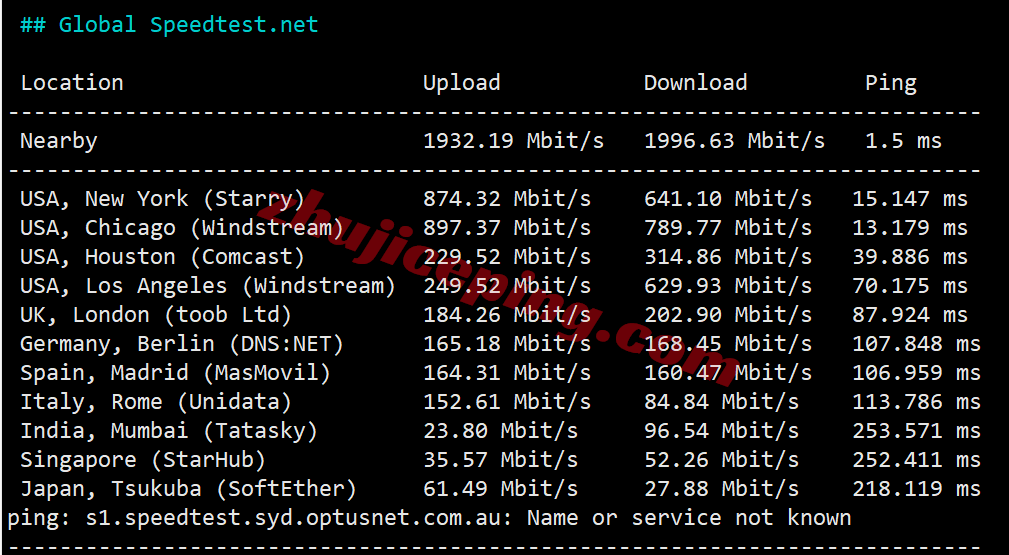Image resolution: width=1009 pixels, height=555 pixels.
Task: Click the "USA, Los Angeles (Windstream)" entry
Action: pyautogui.click(x=208, y=286)
